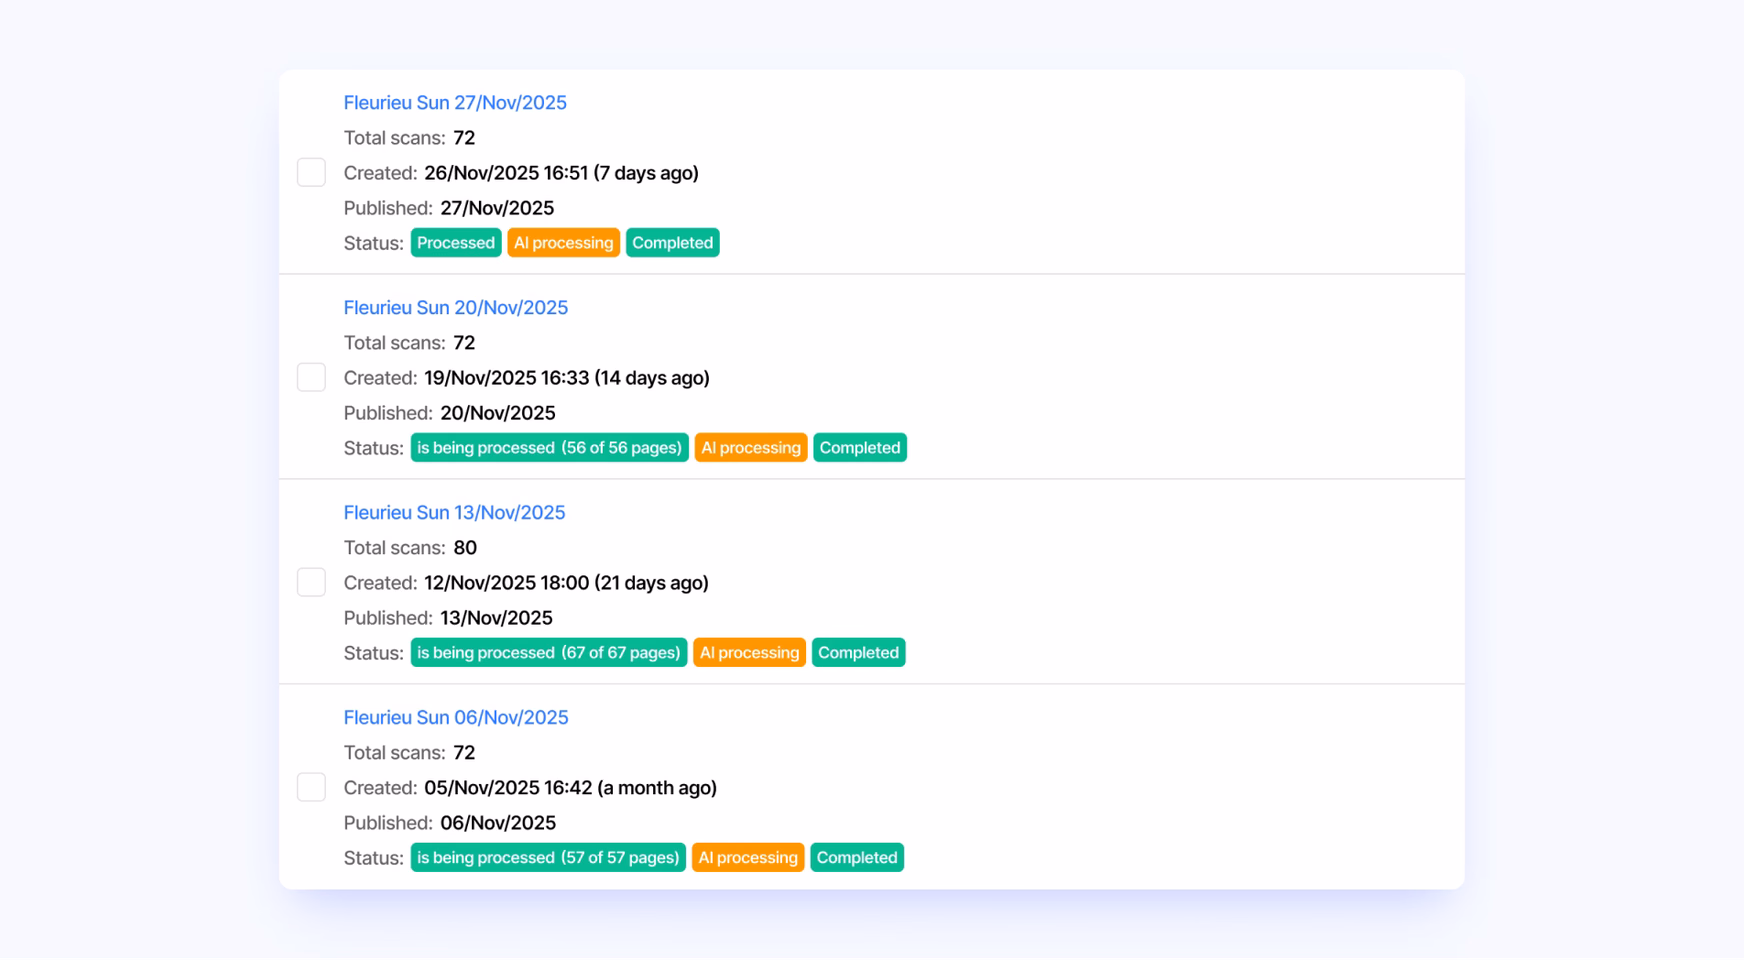Click the total scans value '80'
1744x960 pixels.
pyautogui.click(x=465, y=548)
